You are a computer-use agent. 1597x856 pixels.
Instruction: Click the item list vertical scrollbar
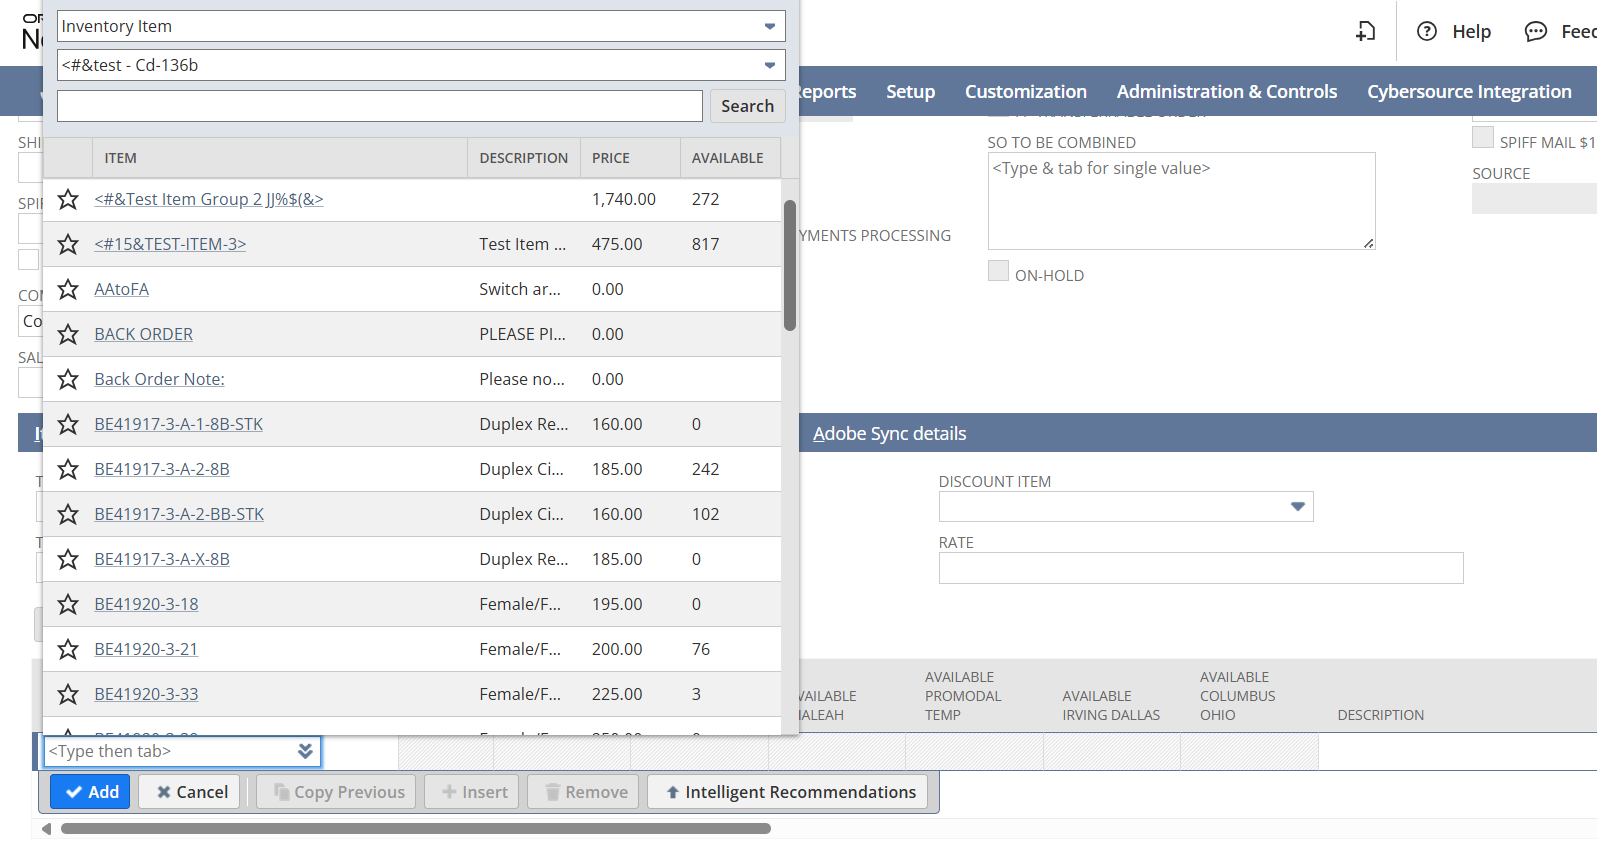click(x=790, y=266)
